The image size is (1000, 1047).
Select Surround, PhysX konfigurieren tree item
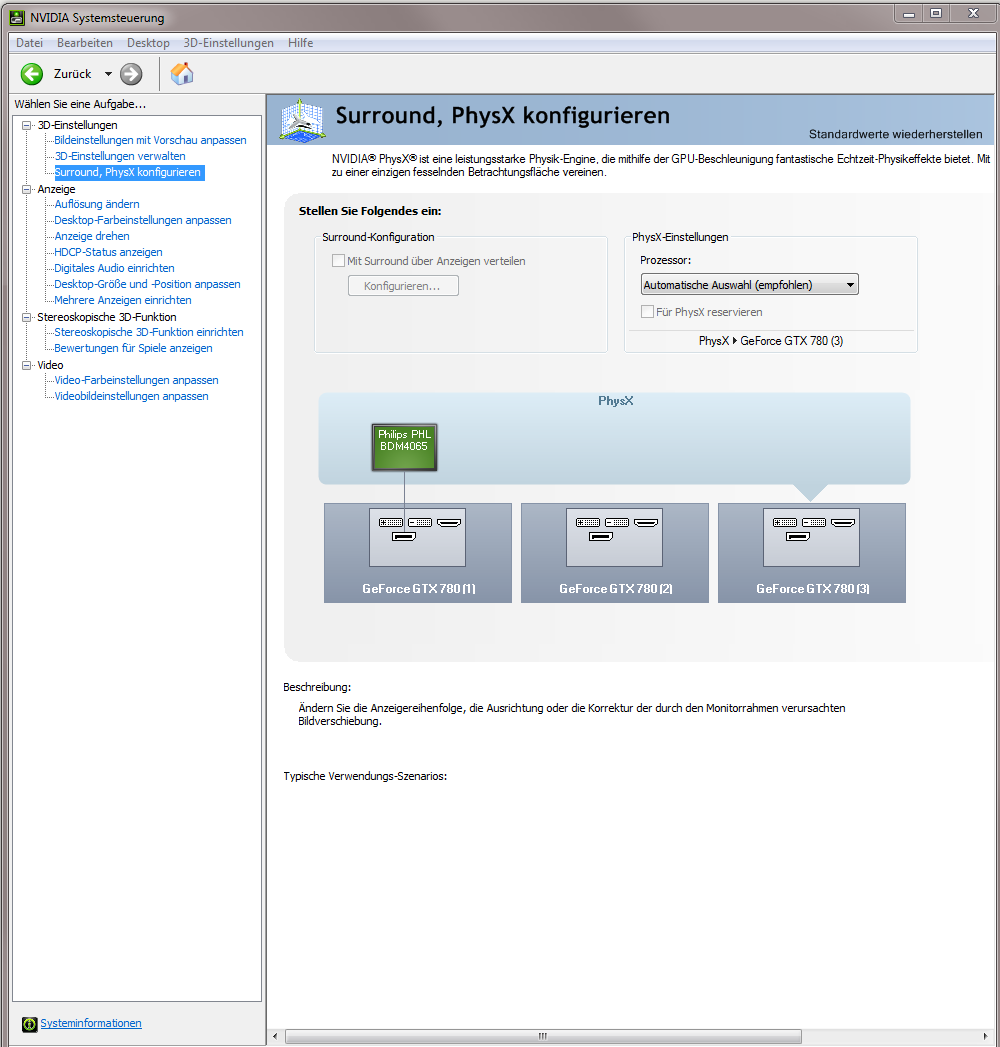128,172
